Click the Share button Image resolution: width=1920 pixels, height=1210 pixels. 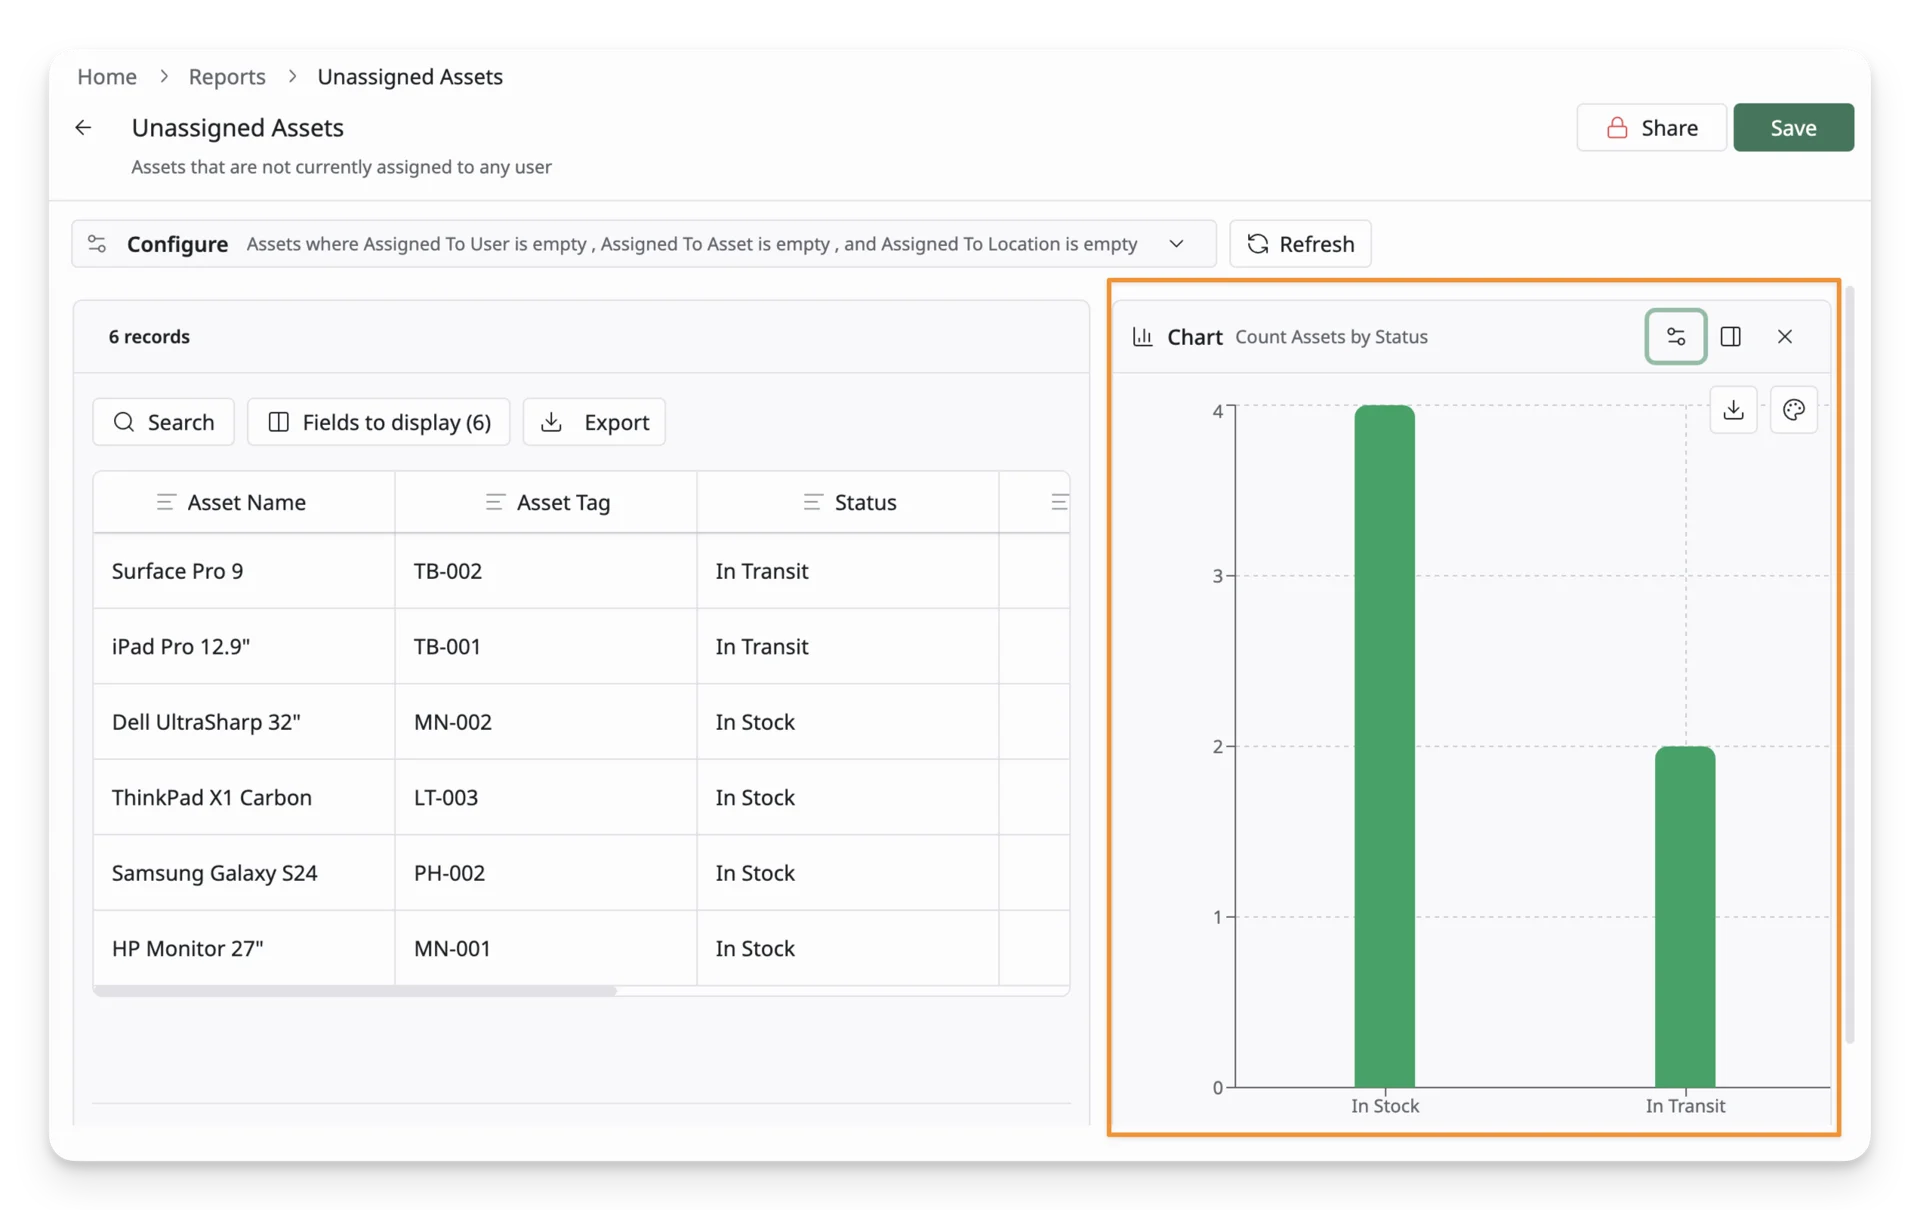pyautogui.click(x=1651, y=127)
